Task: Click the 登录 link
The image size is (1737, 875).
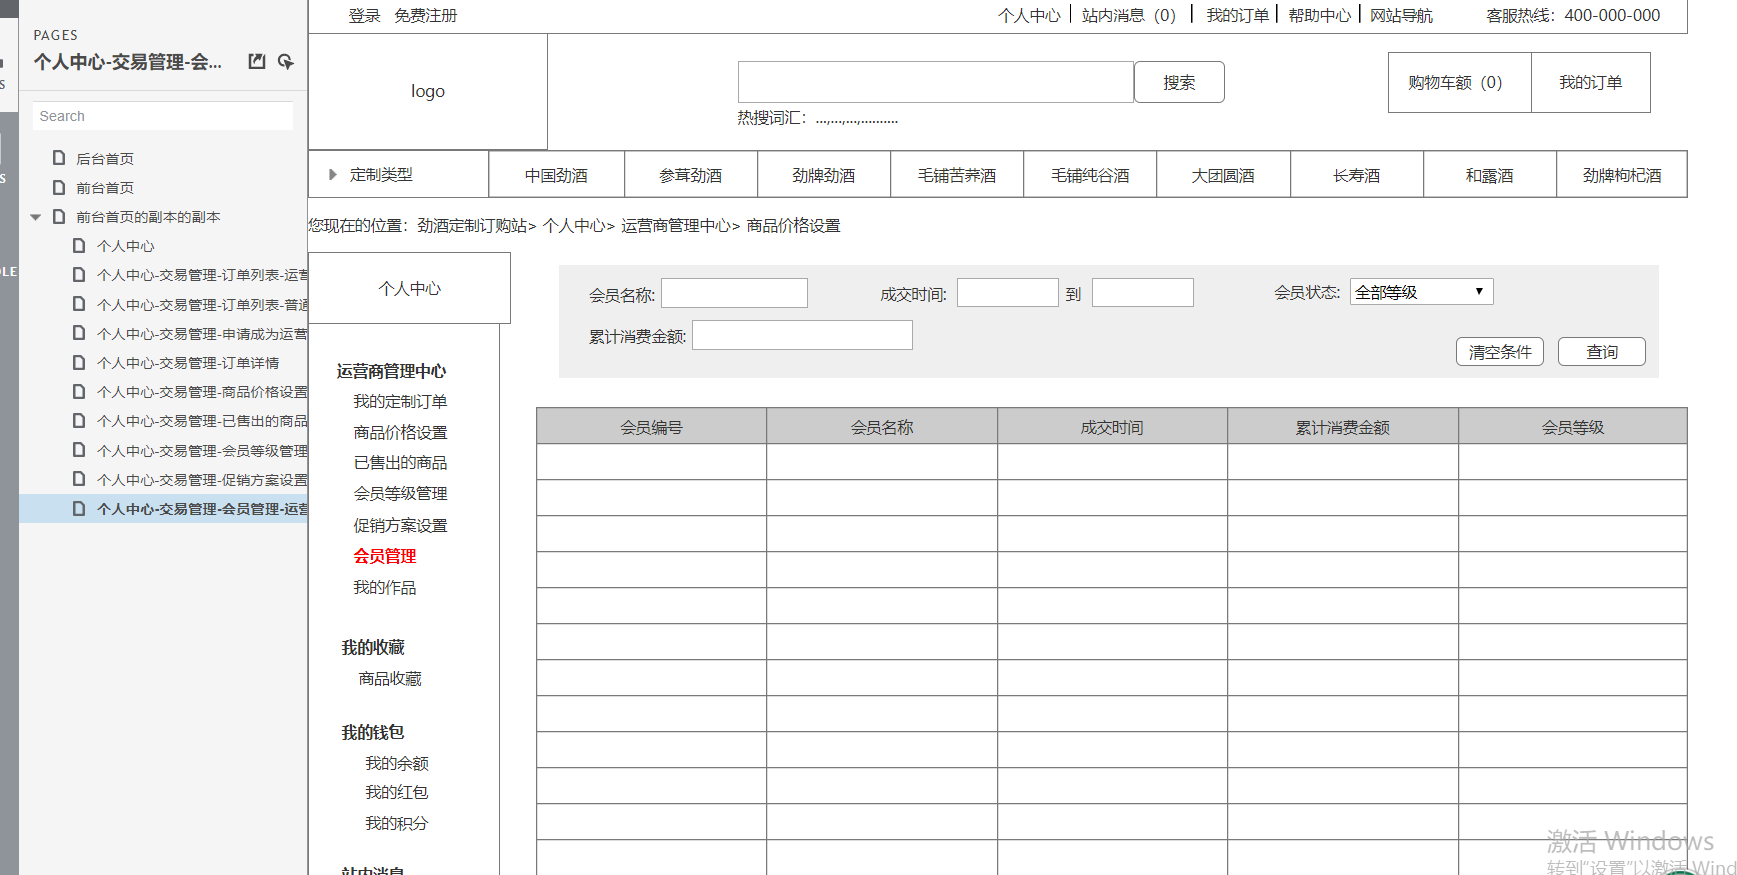Action: [364, 16]
